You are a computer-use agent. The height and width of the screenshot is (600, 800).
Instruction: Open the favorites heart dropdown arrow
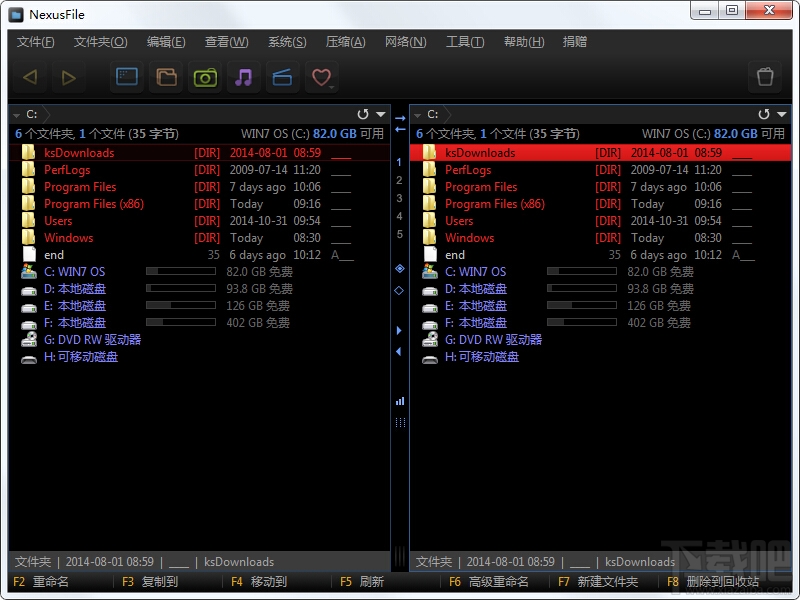(332, 88)
